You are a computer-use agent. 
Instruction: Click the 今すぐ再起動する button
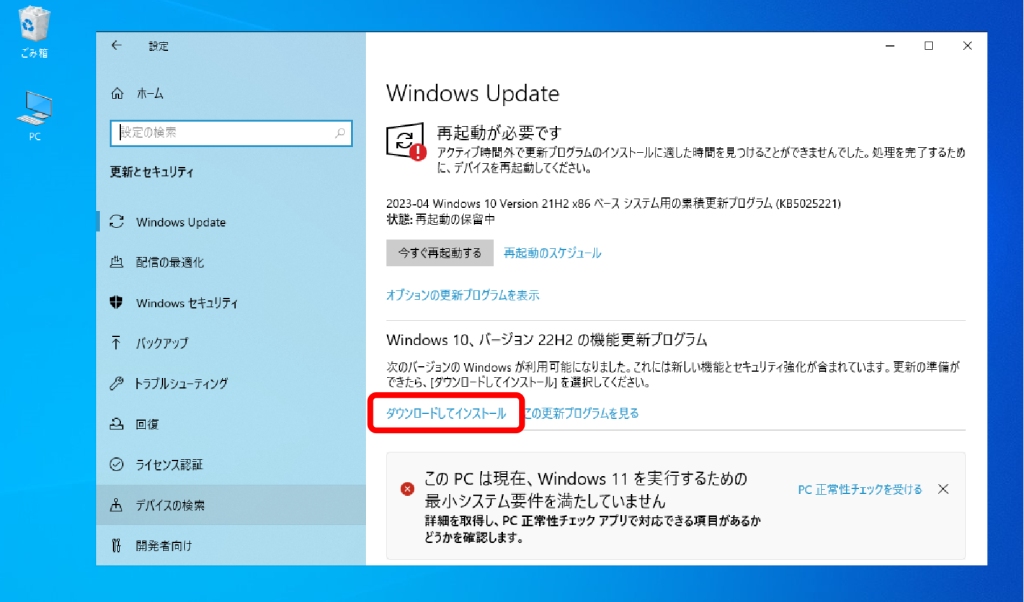(x=440, y=253)
